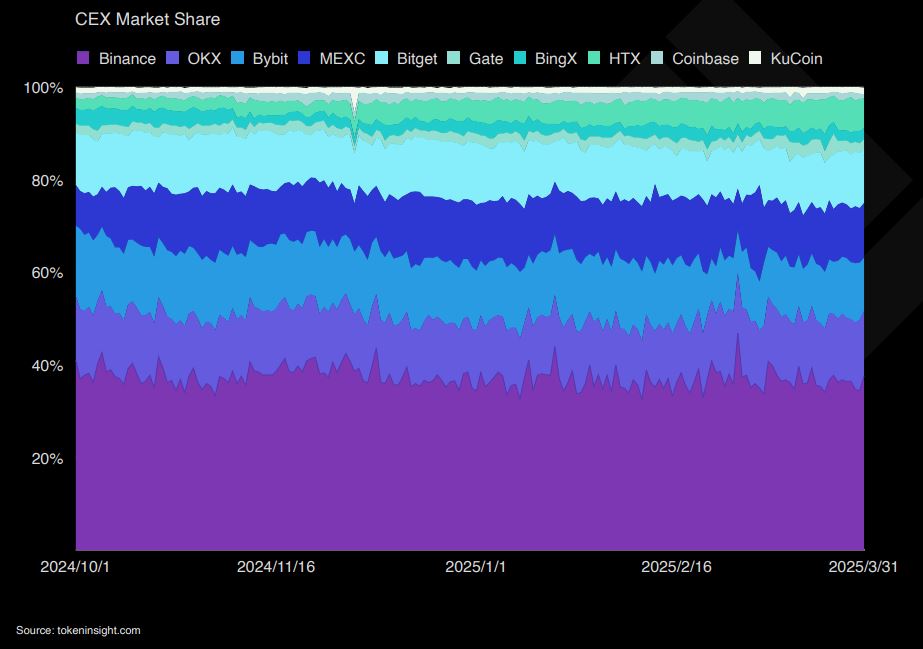Toggle the Gate series legend label
The width and height of the screenshot is (923, 649).
[x=486, y=59]
